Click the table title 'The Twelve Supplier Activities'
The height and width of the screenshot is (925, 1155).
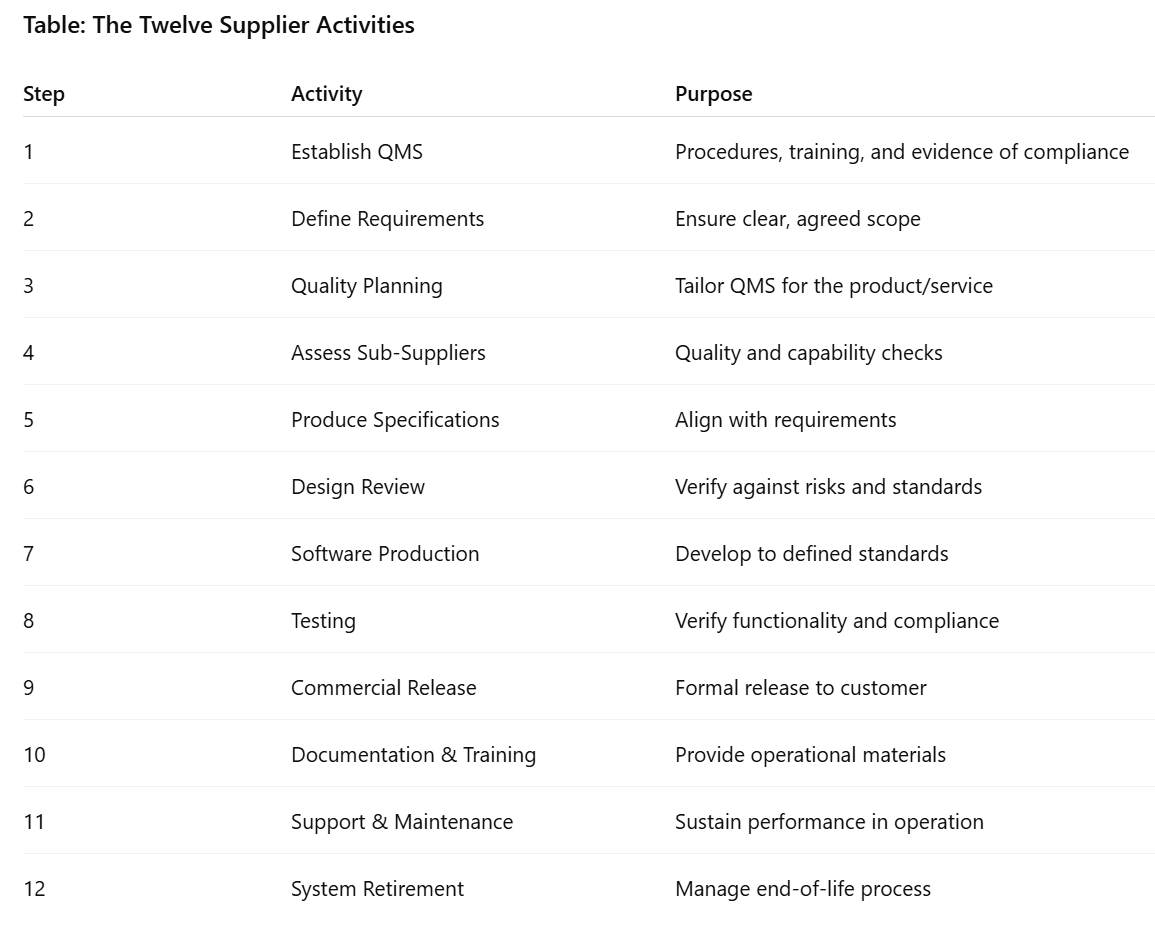pos(218,26)
